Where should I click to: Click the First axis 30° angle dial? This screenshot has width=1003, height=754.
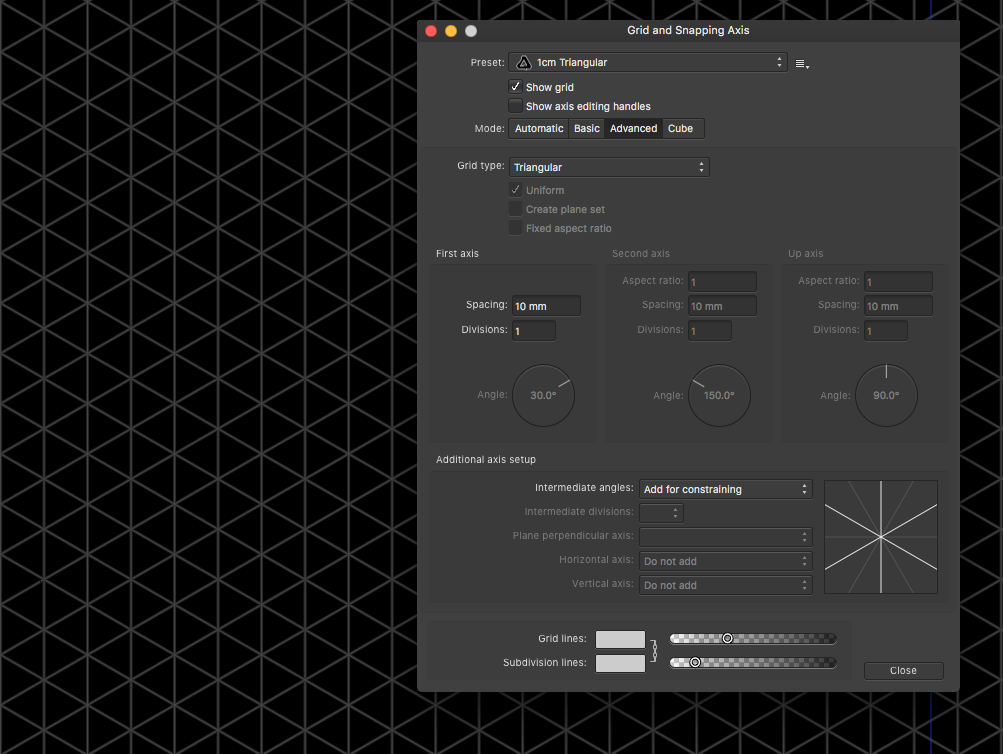click(543, 395)
